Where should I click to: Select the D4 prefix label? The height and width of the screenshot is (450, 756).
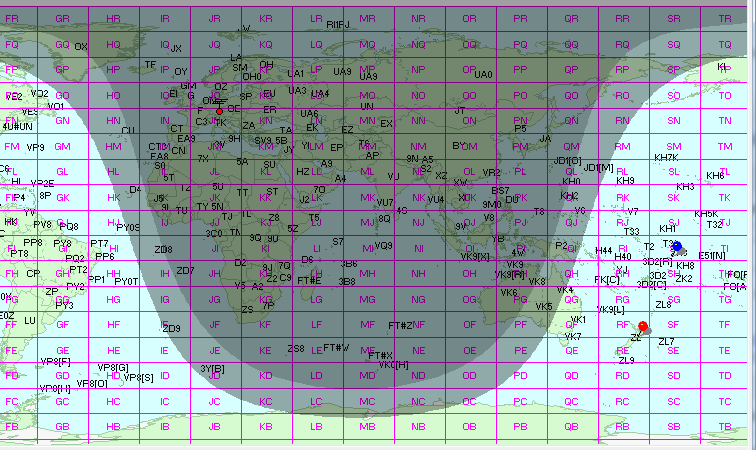point(135,190)
